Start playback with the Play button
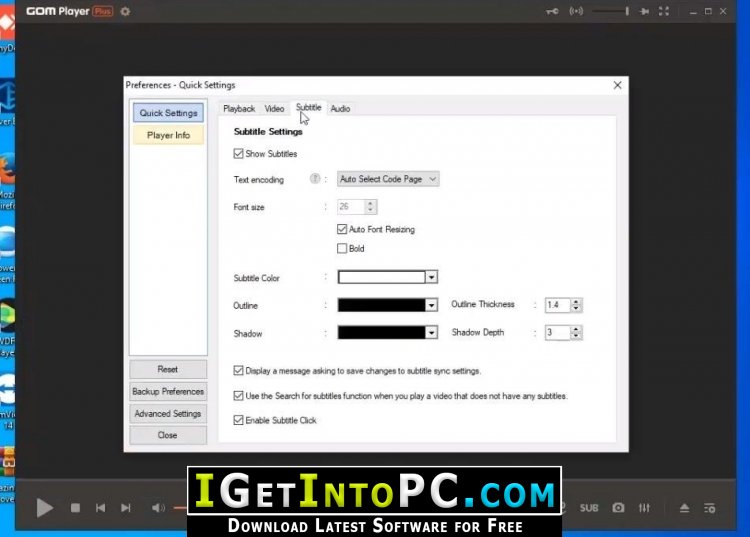This screenshot has width=750, height=537. 44,507
